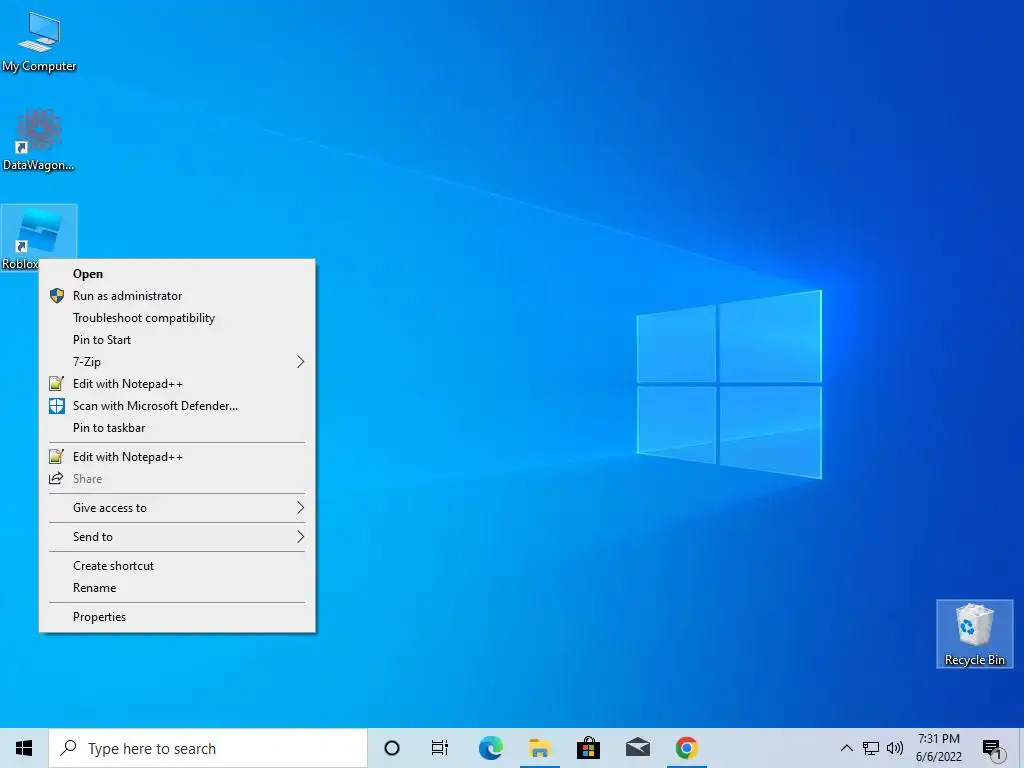Choose Troubleshoot compatibility
Viewport: 1024px width, 768px height.
click(177, 318)
